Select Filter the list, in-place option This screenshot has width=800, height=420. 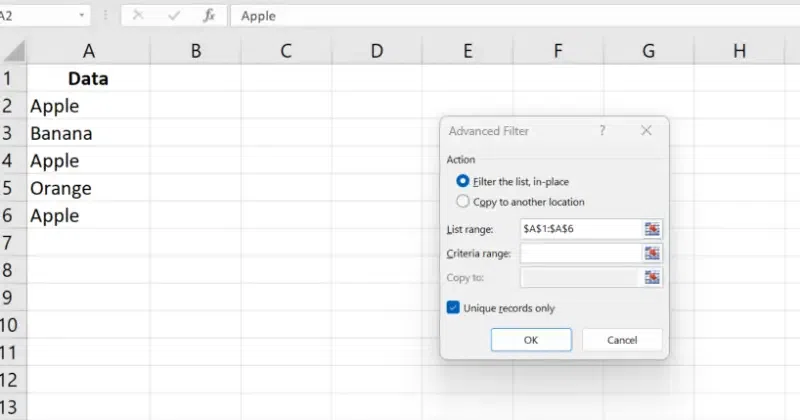[x=462, y=181]
